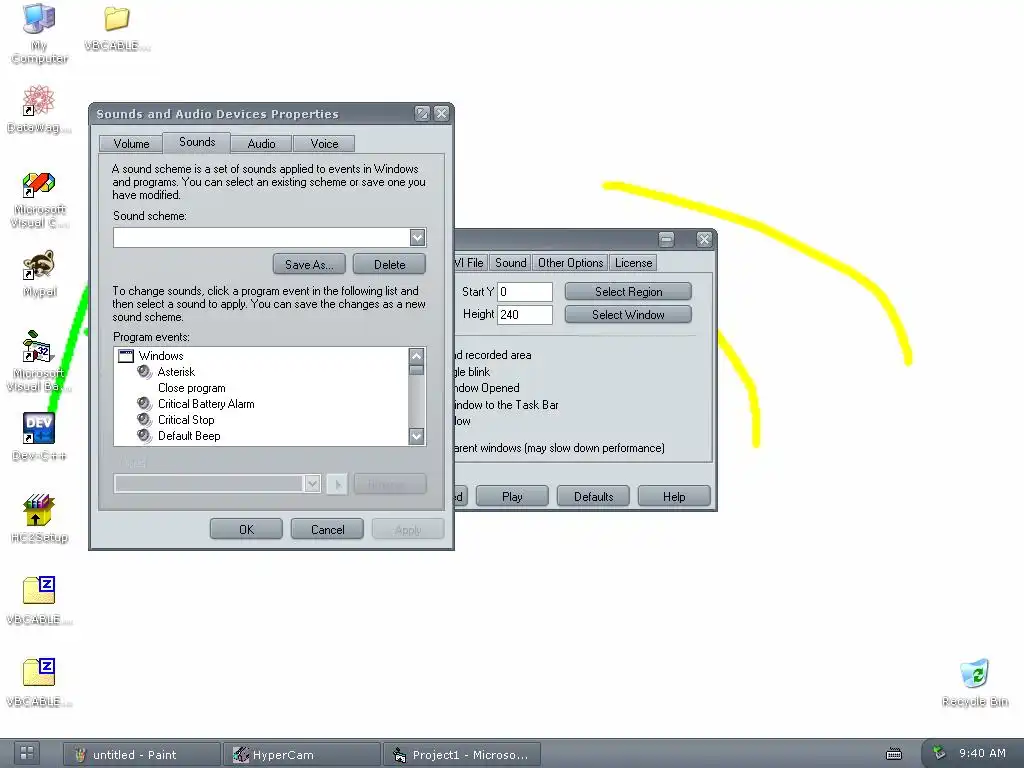Click the Browse button in Sounds dialog

tap(390, 485)
